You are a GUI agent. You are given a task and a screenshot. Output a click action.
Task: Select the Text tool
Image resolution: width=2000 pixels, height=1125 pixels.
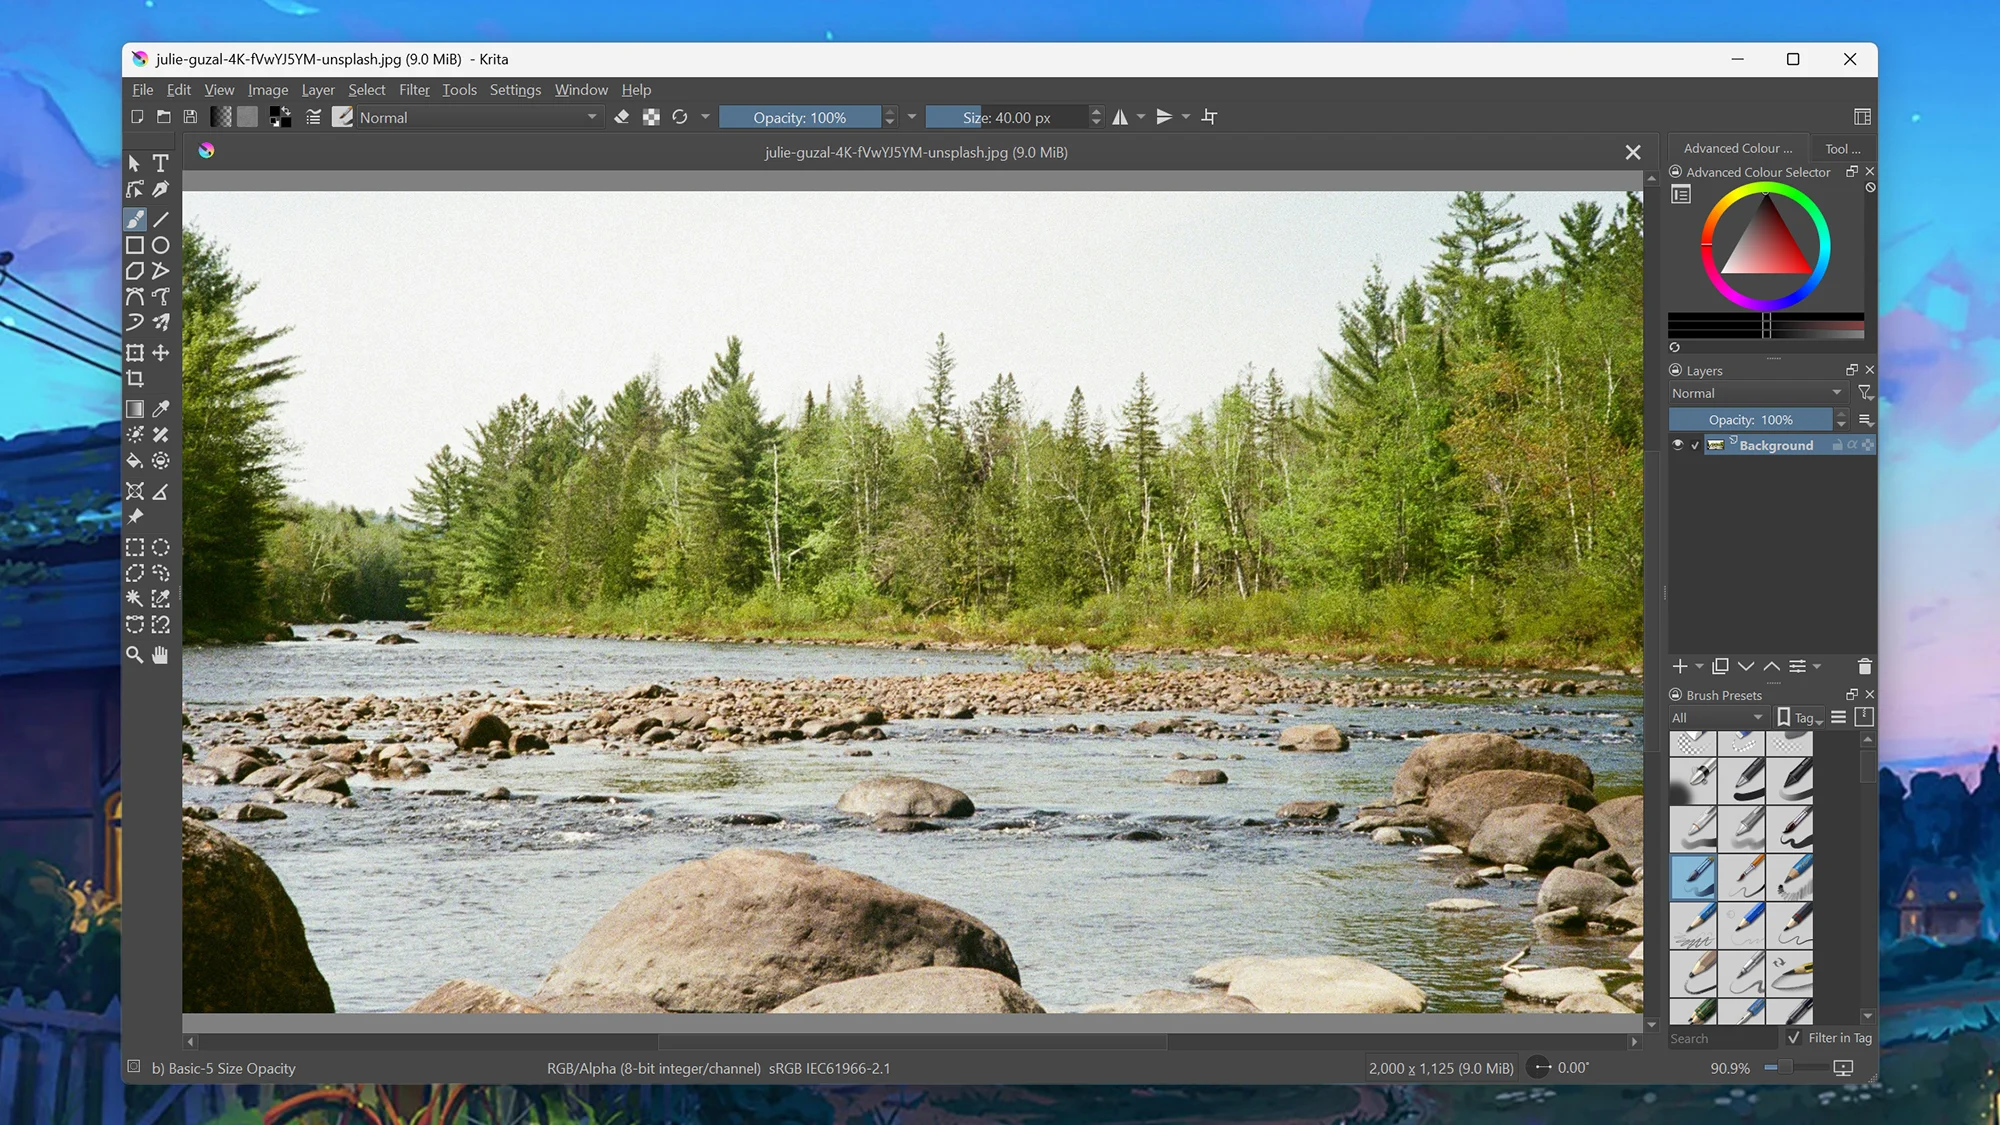[161, 163]
